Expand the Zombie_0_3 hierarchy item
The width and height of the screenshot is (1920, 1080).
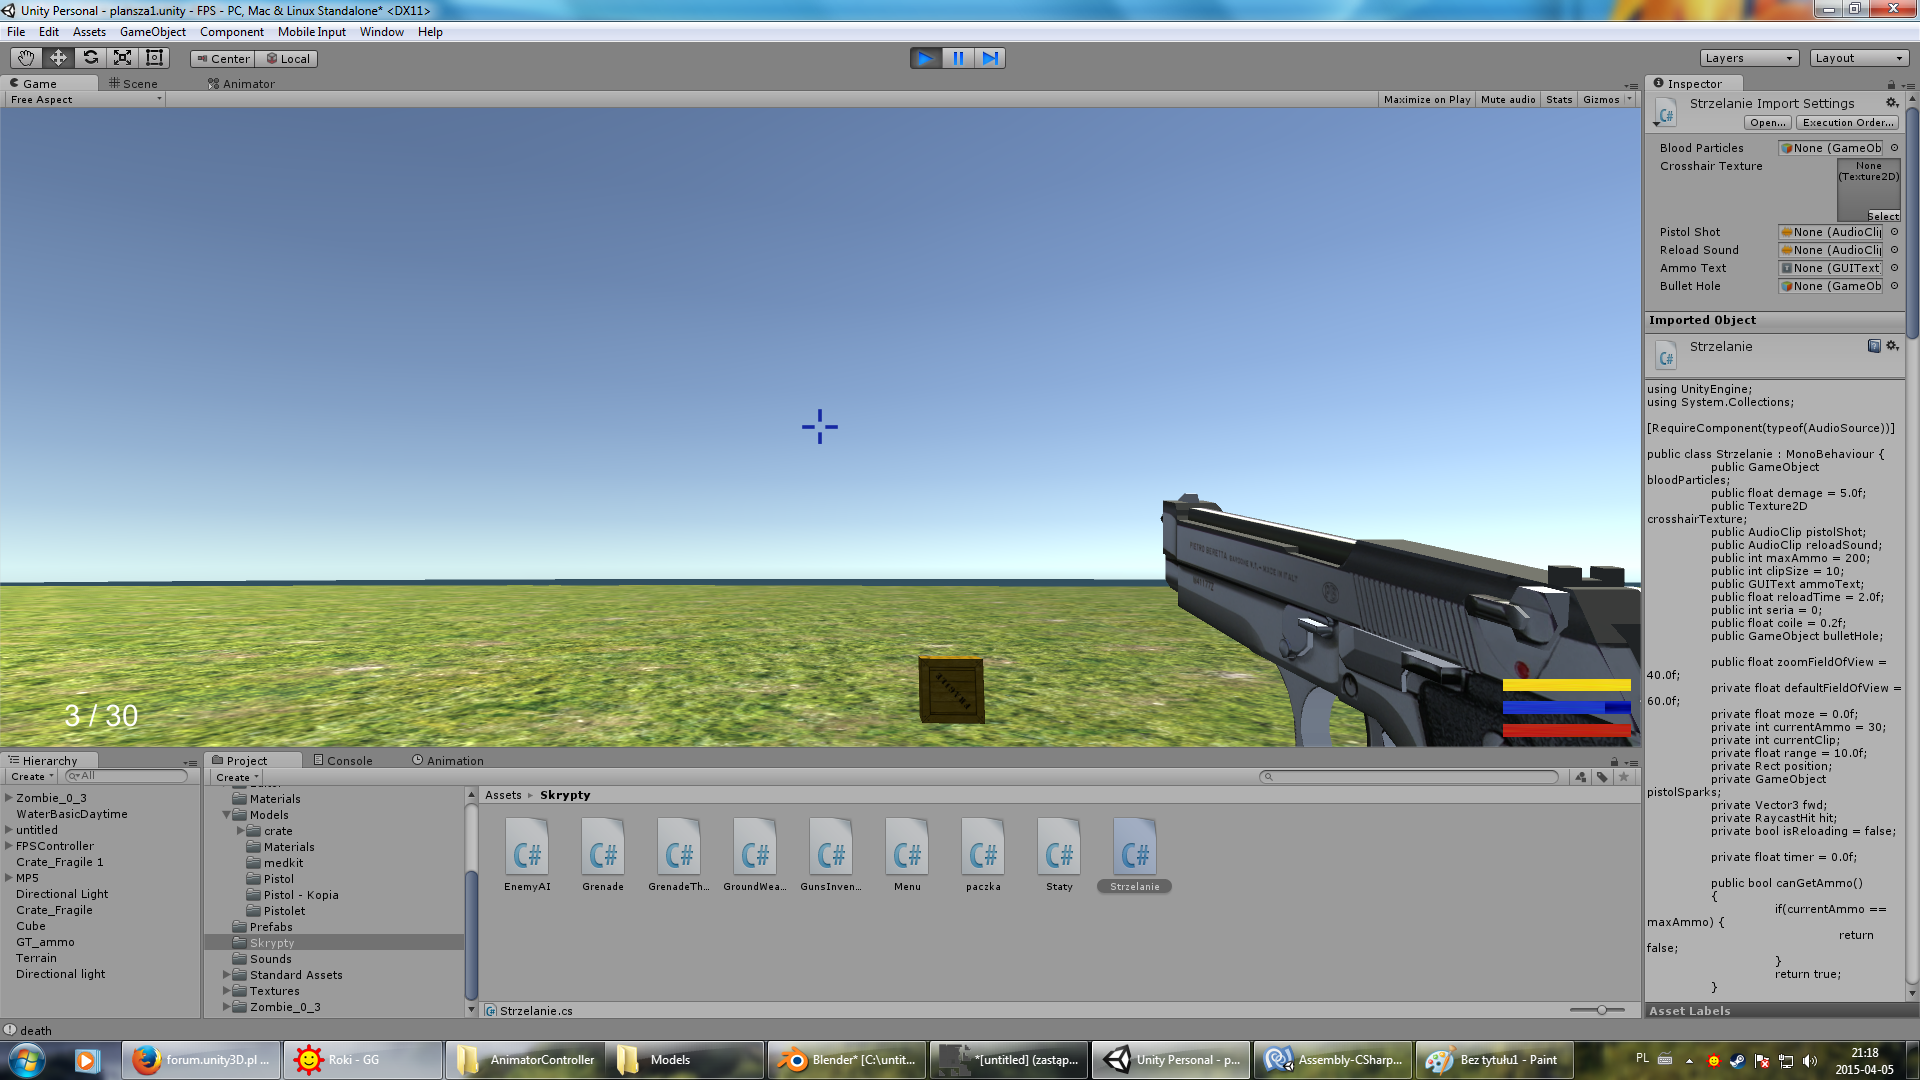tap(9, 798)
